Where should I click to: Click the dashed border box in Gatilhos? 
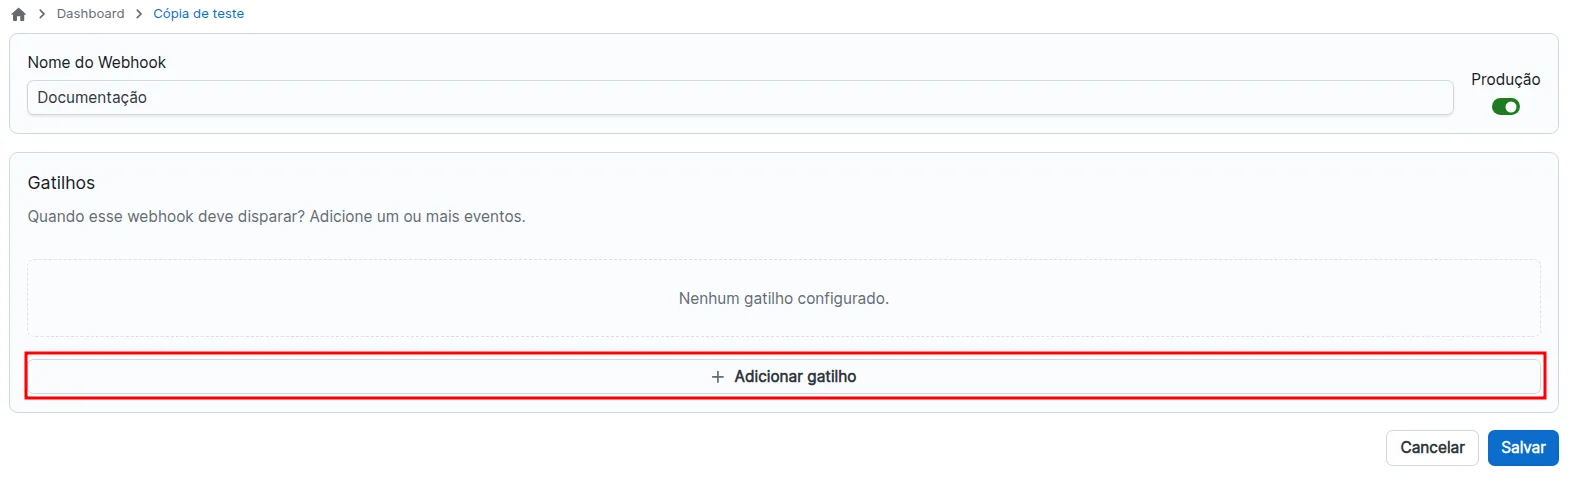(784, 298)
